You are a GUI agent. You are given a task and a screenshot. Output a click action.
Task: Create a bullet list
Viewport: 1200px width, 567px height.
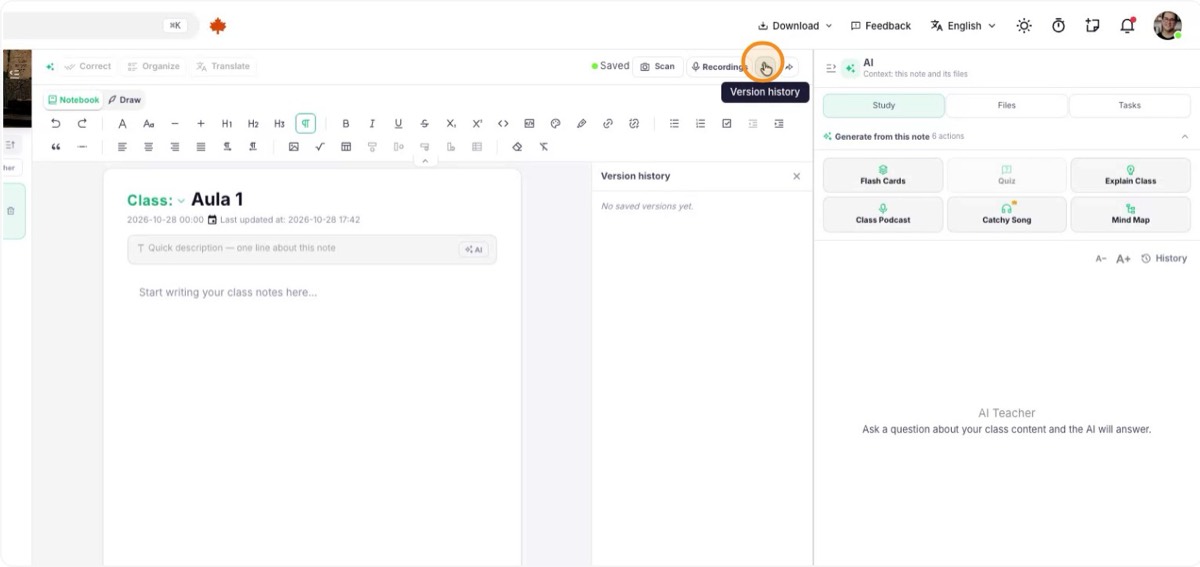pyautogui.click(x=674, y=124)
